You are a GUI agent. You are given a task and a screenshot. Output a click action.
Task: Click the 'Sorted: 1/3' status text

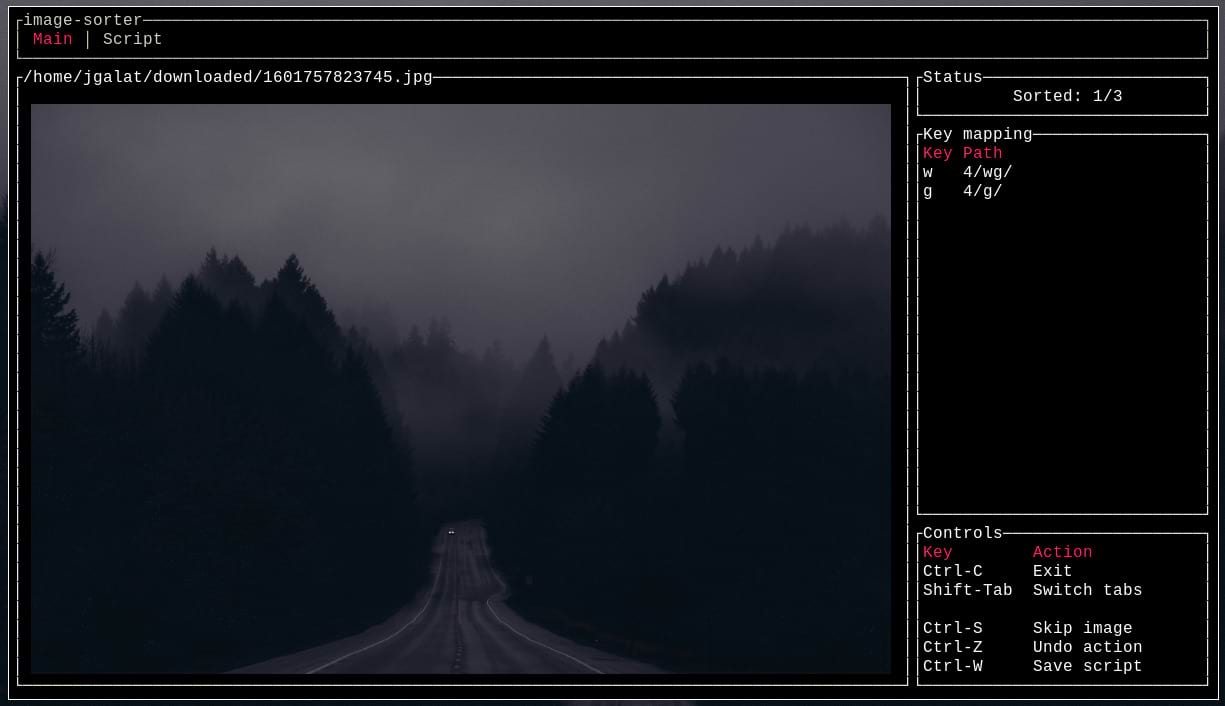pyautogui.click(x=1067, y=96)
